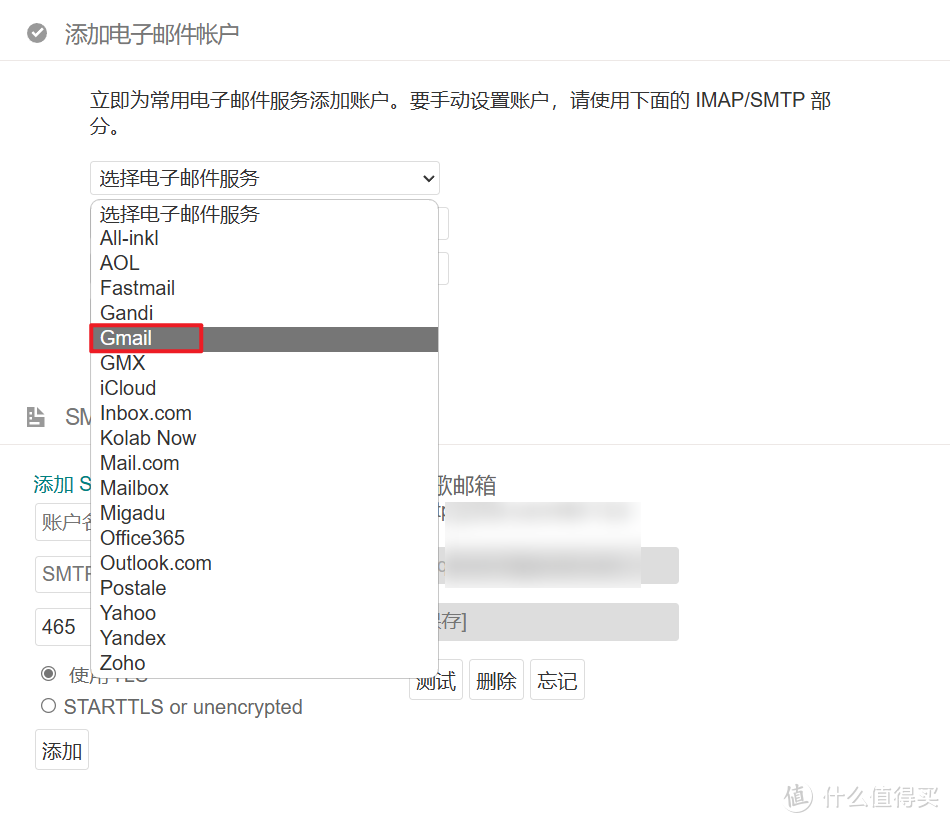
Task: Select Yandex from the dropdown
Action: [x=264, y=638]
